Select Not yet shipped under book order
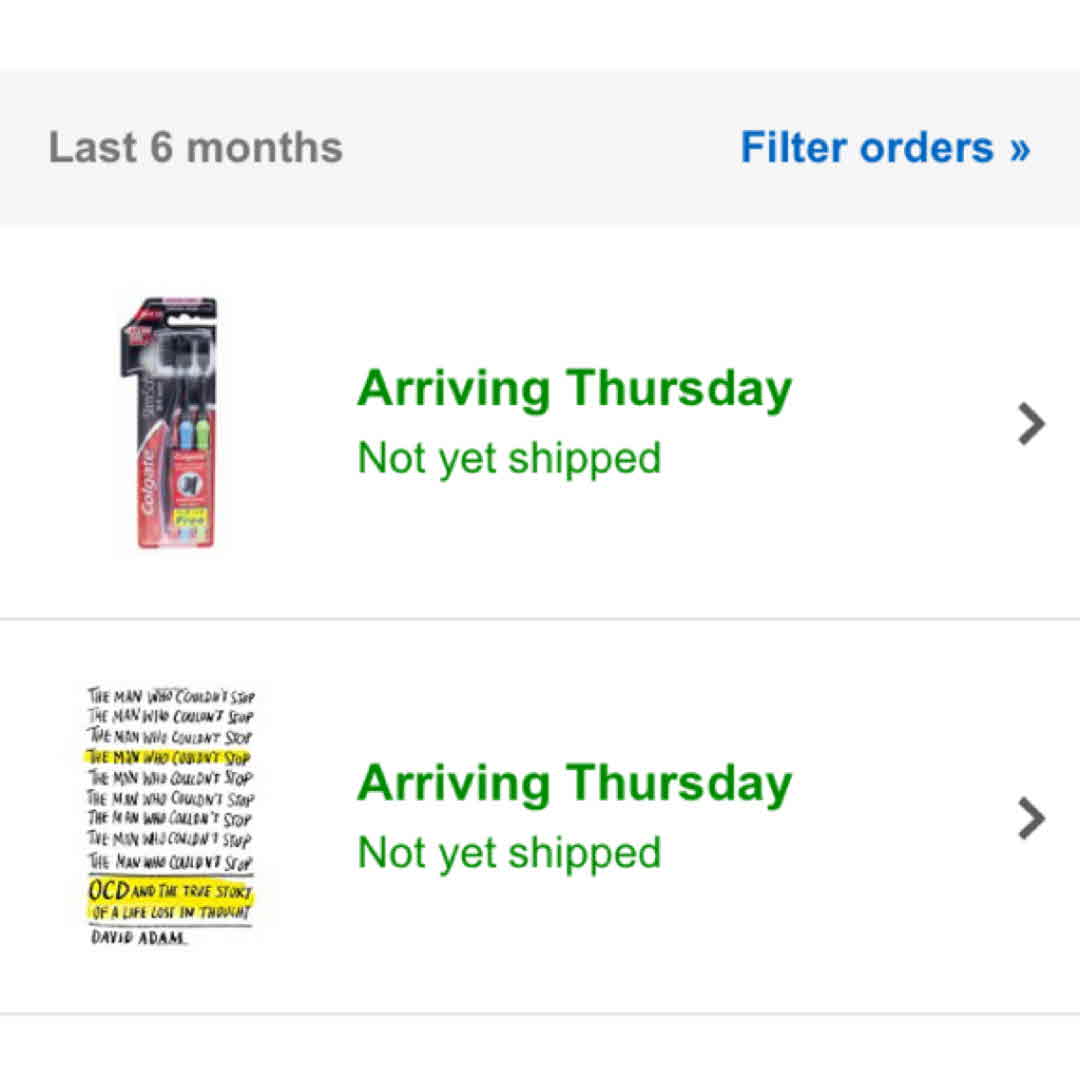Viewport: 1080px width, 1080px height. tap(509, 852)
